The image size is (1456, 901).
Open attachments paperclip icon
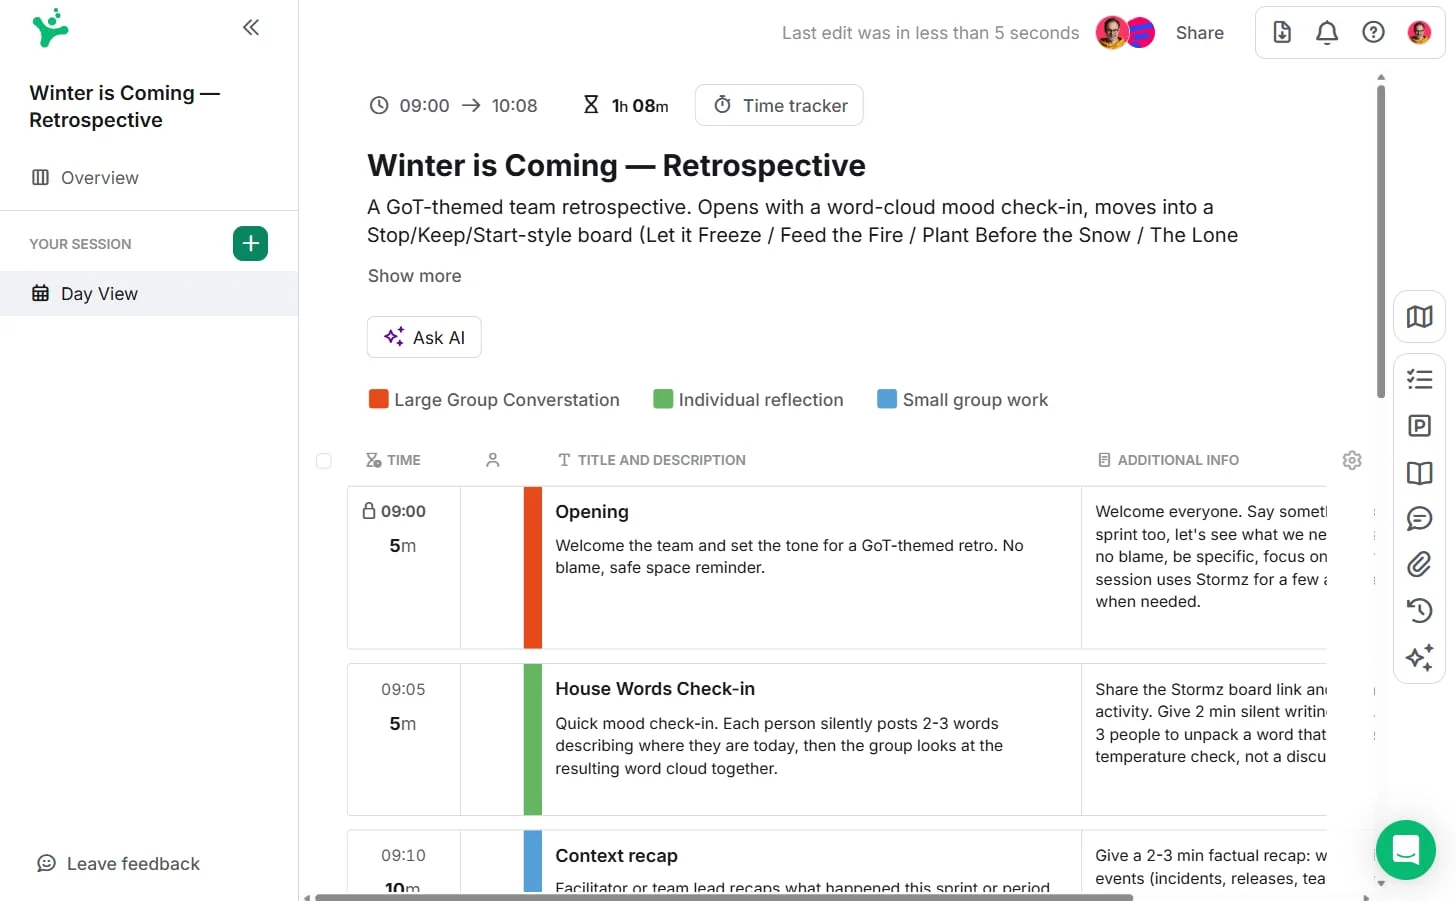[x=1419, y=565]
